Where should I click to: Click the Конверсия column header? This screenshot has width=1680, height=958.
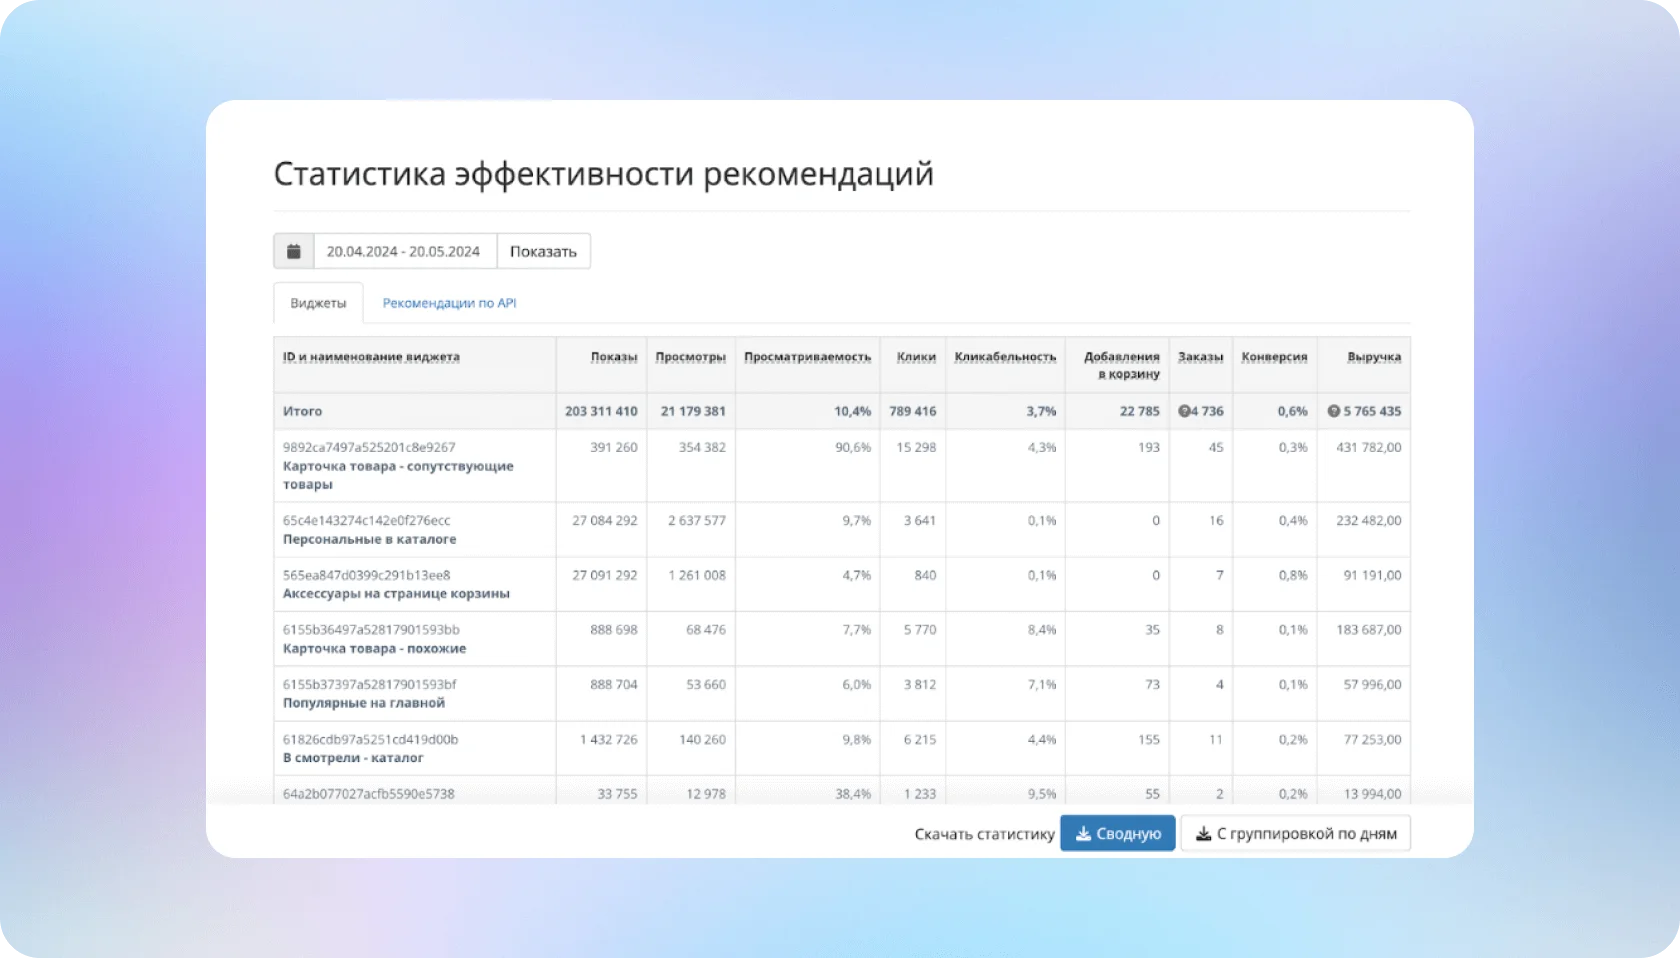[1274, 357]
